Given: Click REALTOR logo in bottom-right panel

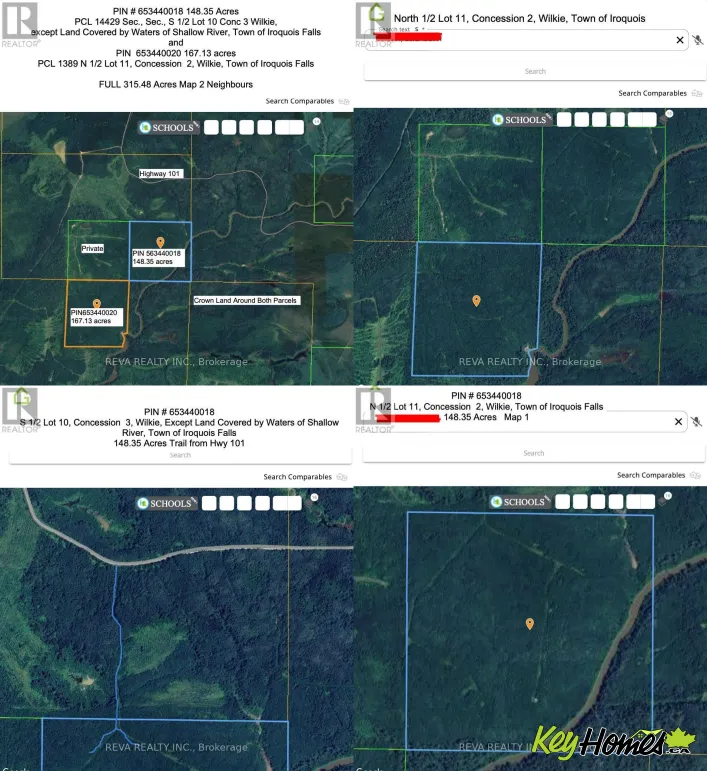Looking at the screenshot, I should click(x=374, y=411).
